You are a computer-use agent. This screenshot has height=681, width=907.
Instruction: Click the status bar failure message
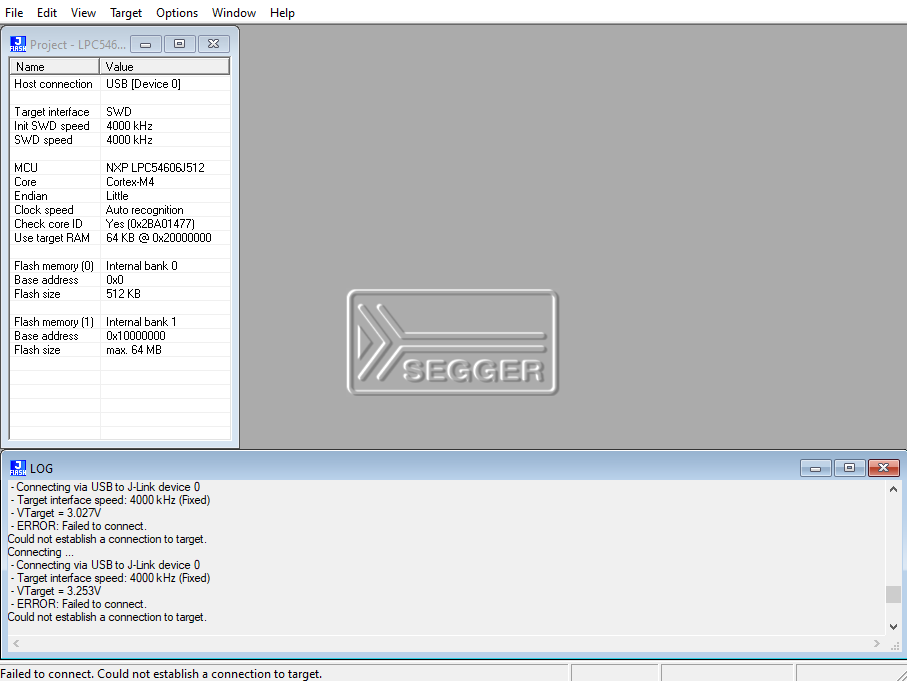point(161,673)
